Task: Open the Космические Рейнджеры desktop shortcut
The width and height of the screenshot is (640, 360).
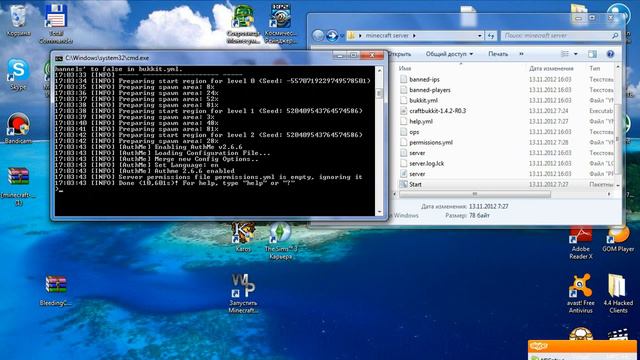Action: [280, 24]
